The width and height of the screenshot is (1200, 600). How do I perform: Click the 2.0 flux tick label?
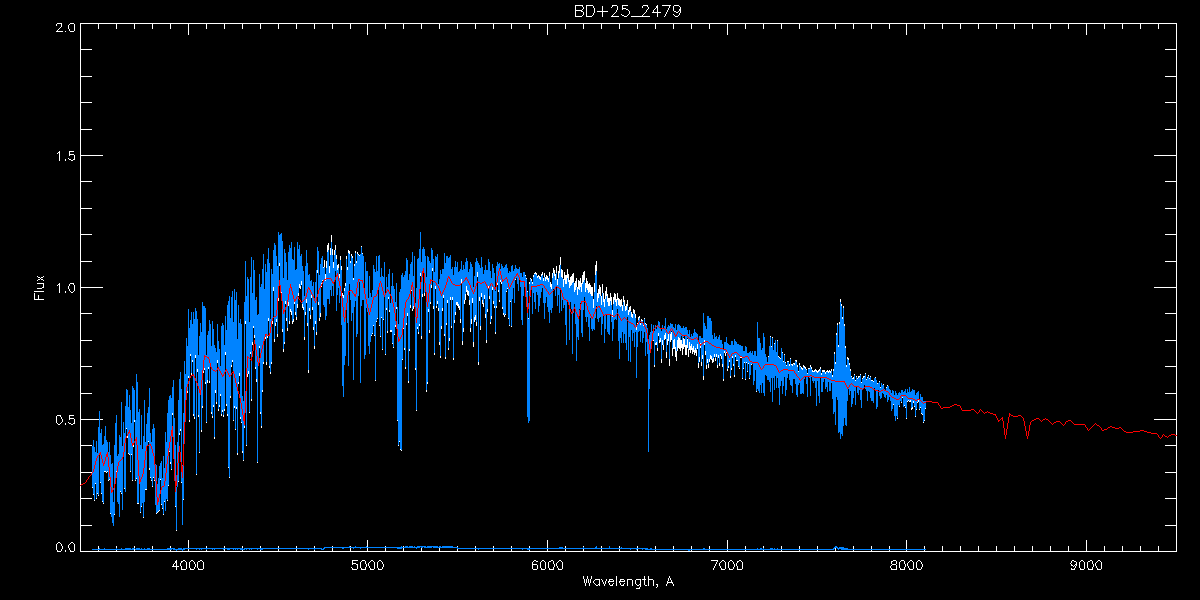[x=66, y=28]
